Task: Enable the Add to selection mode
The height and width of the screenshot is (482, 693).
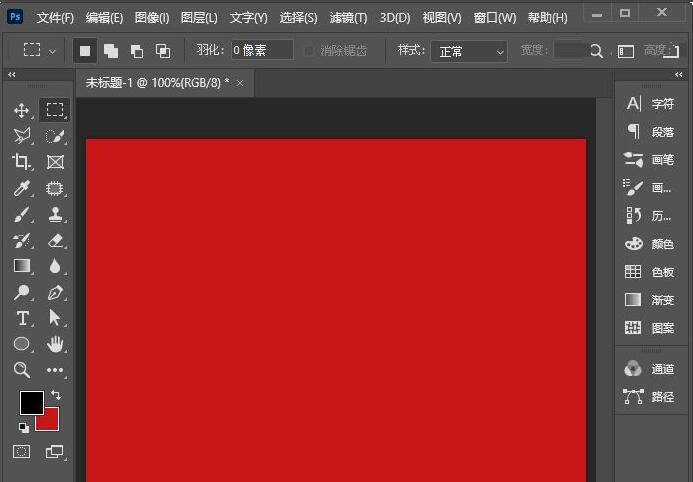Action: (111, 50)
